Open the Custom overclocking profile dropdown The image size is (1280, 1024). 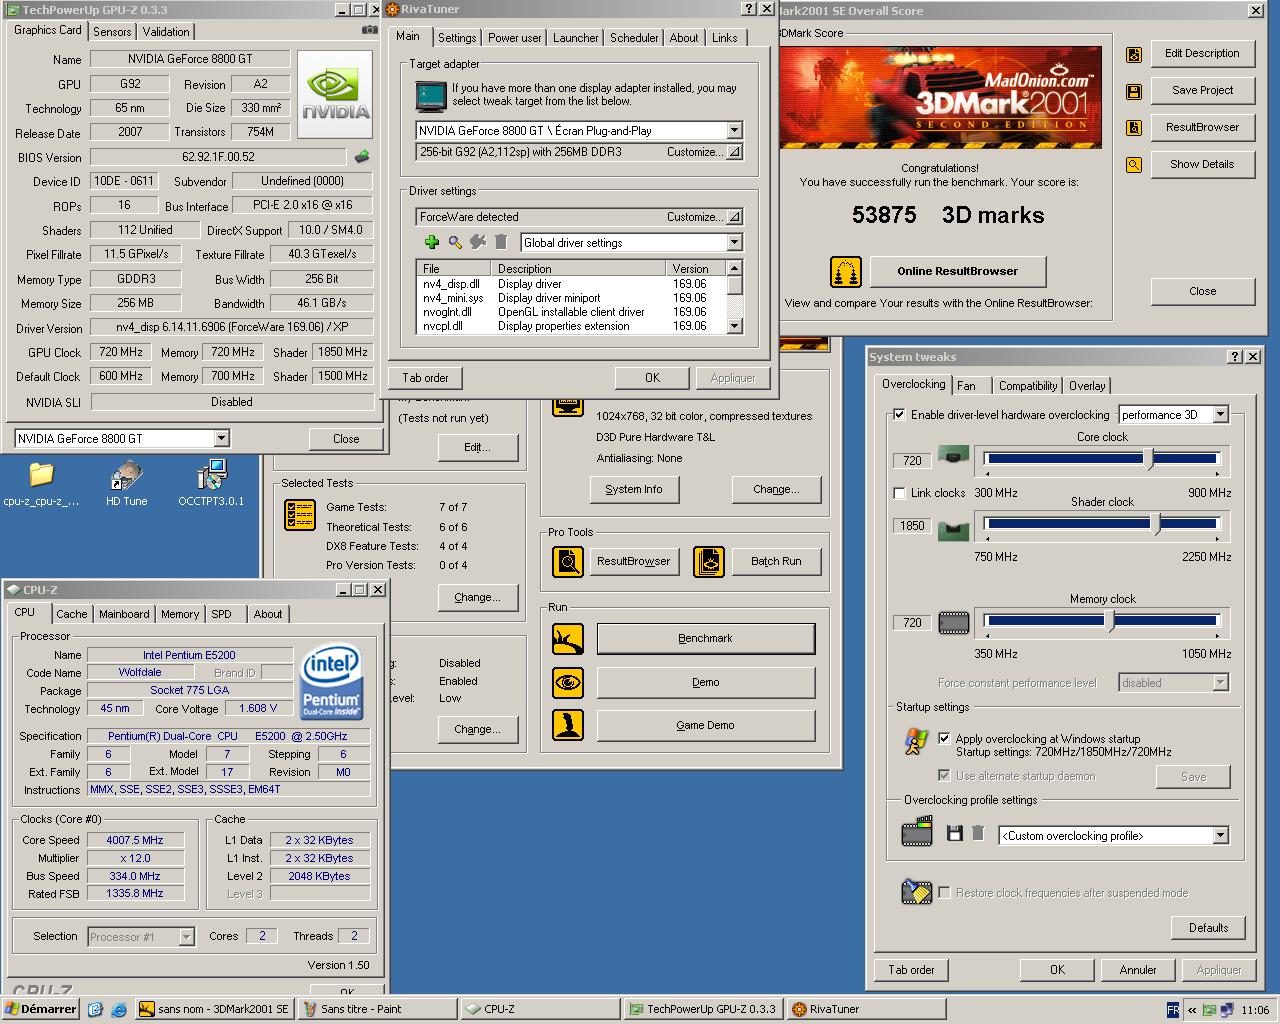click(x=1220, y=835)
